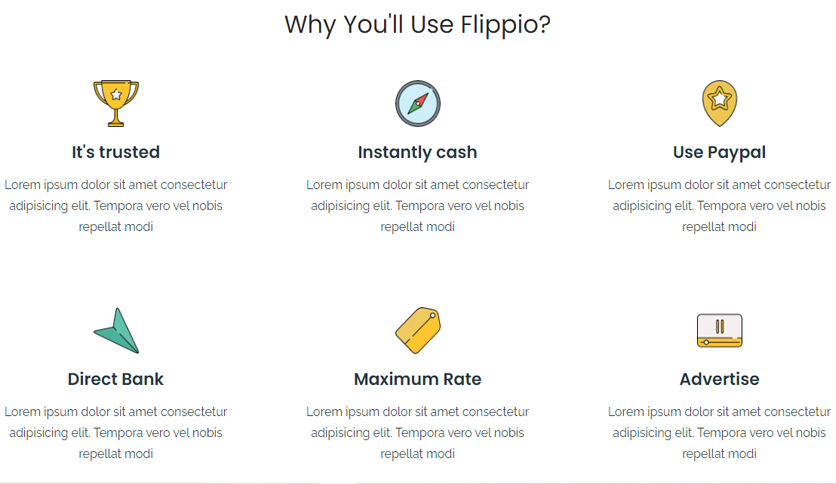836x484 pixels.
Task: Open the "Advertise" heading
Action: (719, 379)
